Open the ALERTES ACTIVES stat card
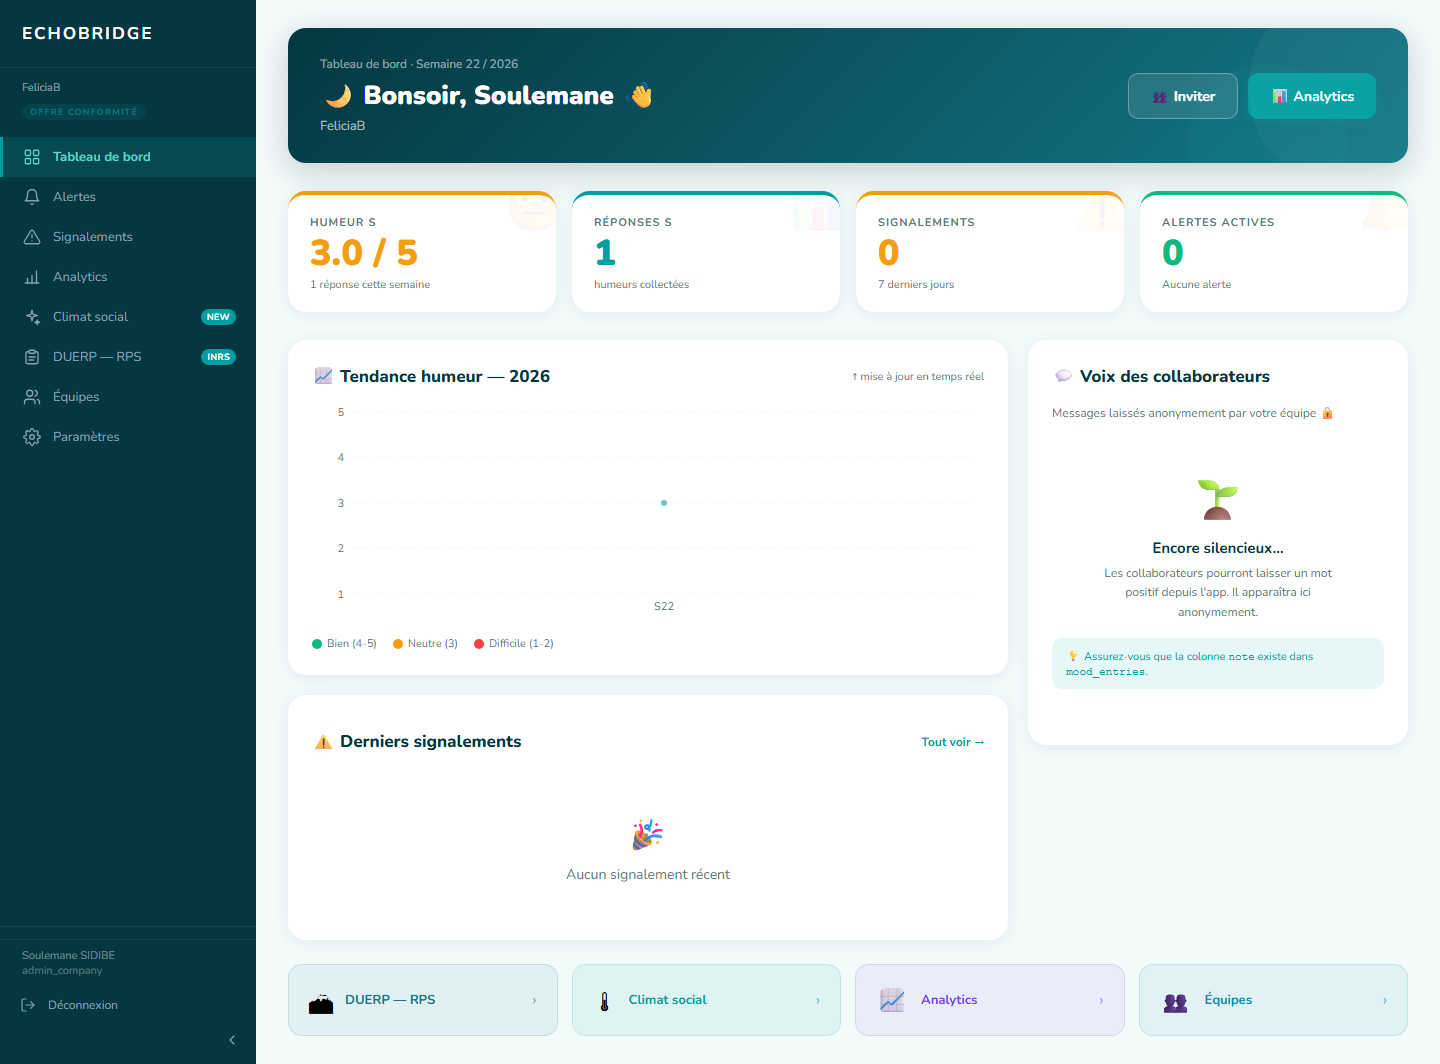Viewport: 1440px width, 1064px height. click(1274, 252)
